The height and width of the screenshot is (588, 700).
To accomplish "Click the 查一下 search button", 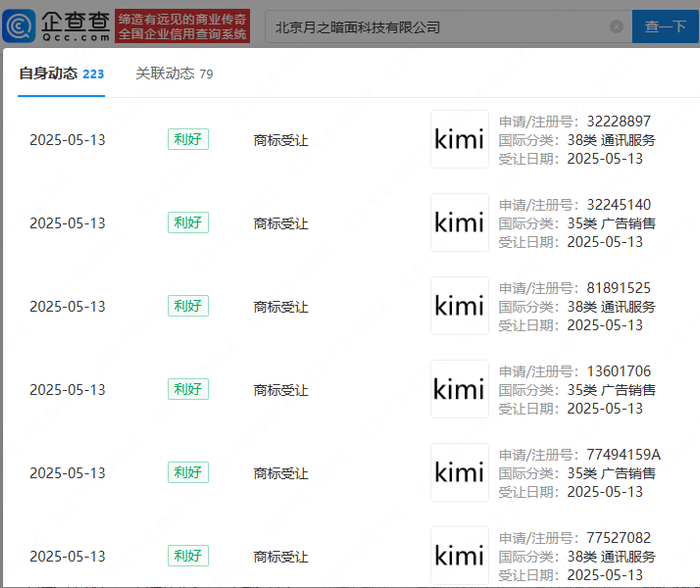I will pos(665,27).
